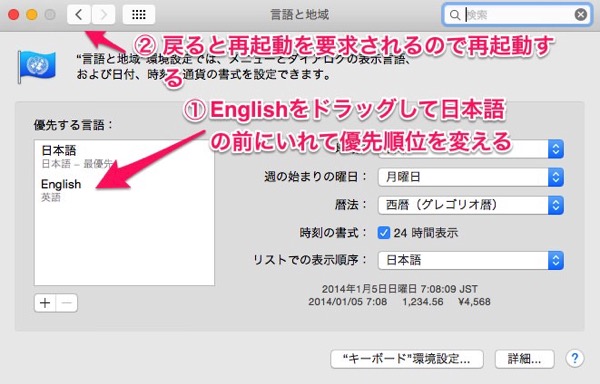Click the 2014/01/05 7:08 short date sample
This screenshot has height=384, width=600.
pyautogui.click(x=347, y=302)
